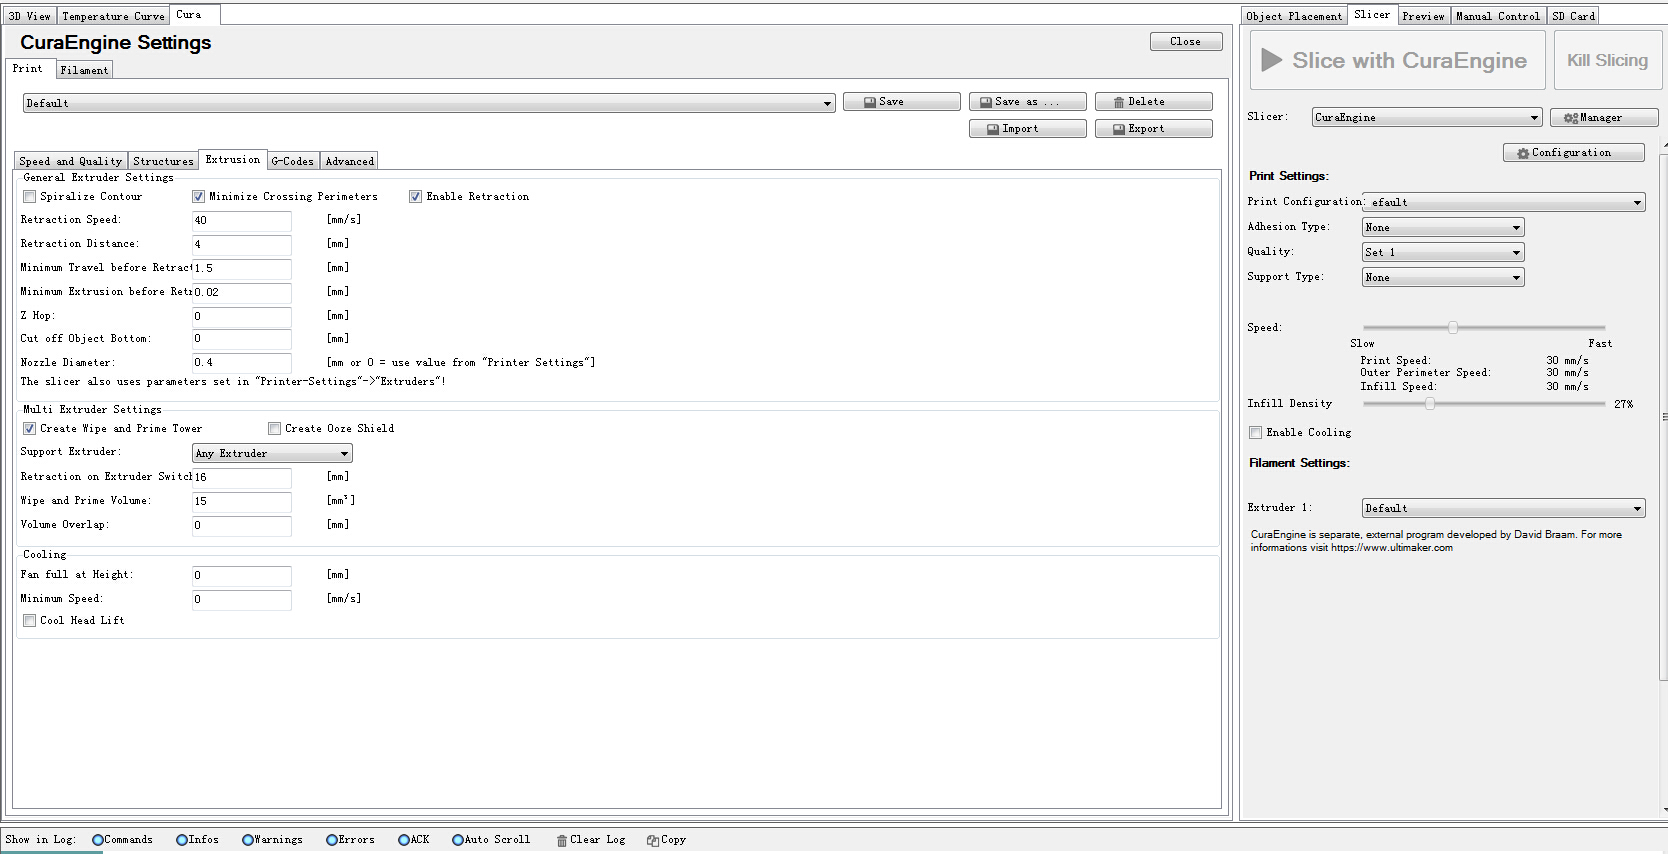1668x854 pixels.
Task: Click the Save as floppy icon
Action: point(986,102)
